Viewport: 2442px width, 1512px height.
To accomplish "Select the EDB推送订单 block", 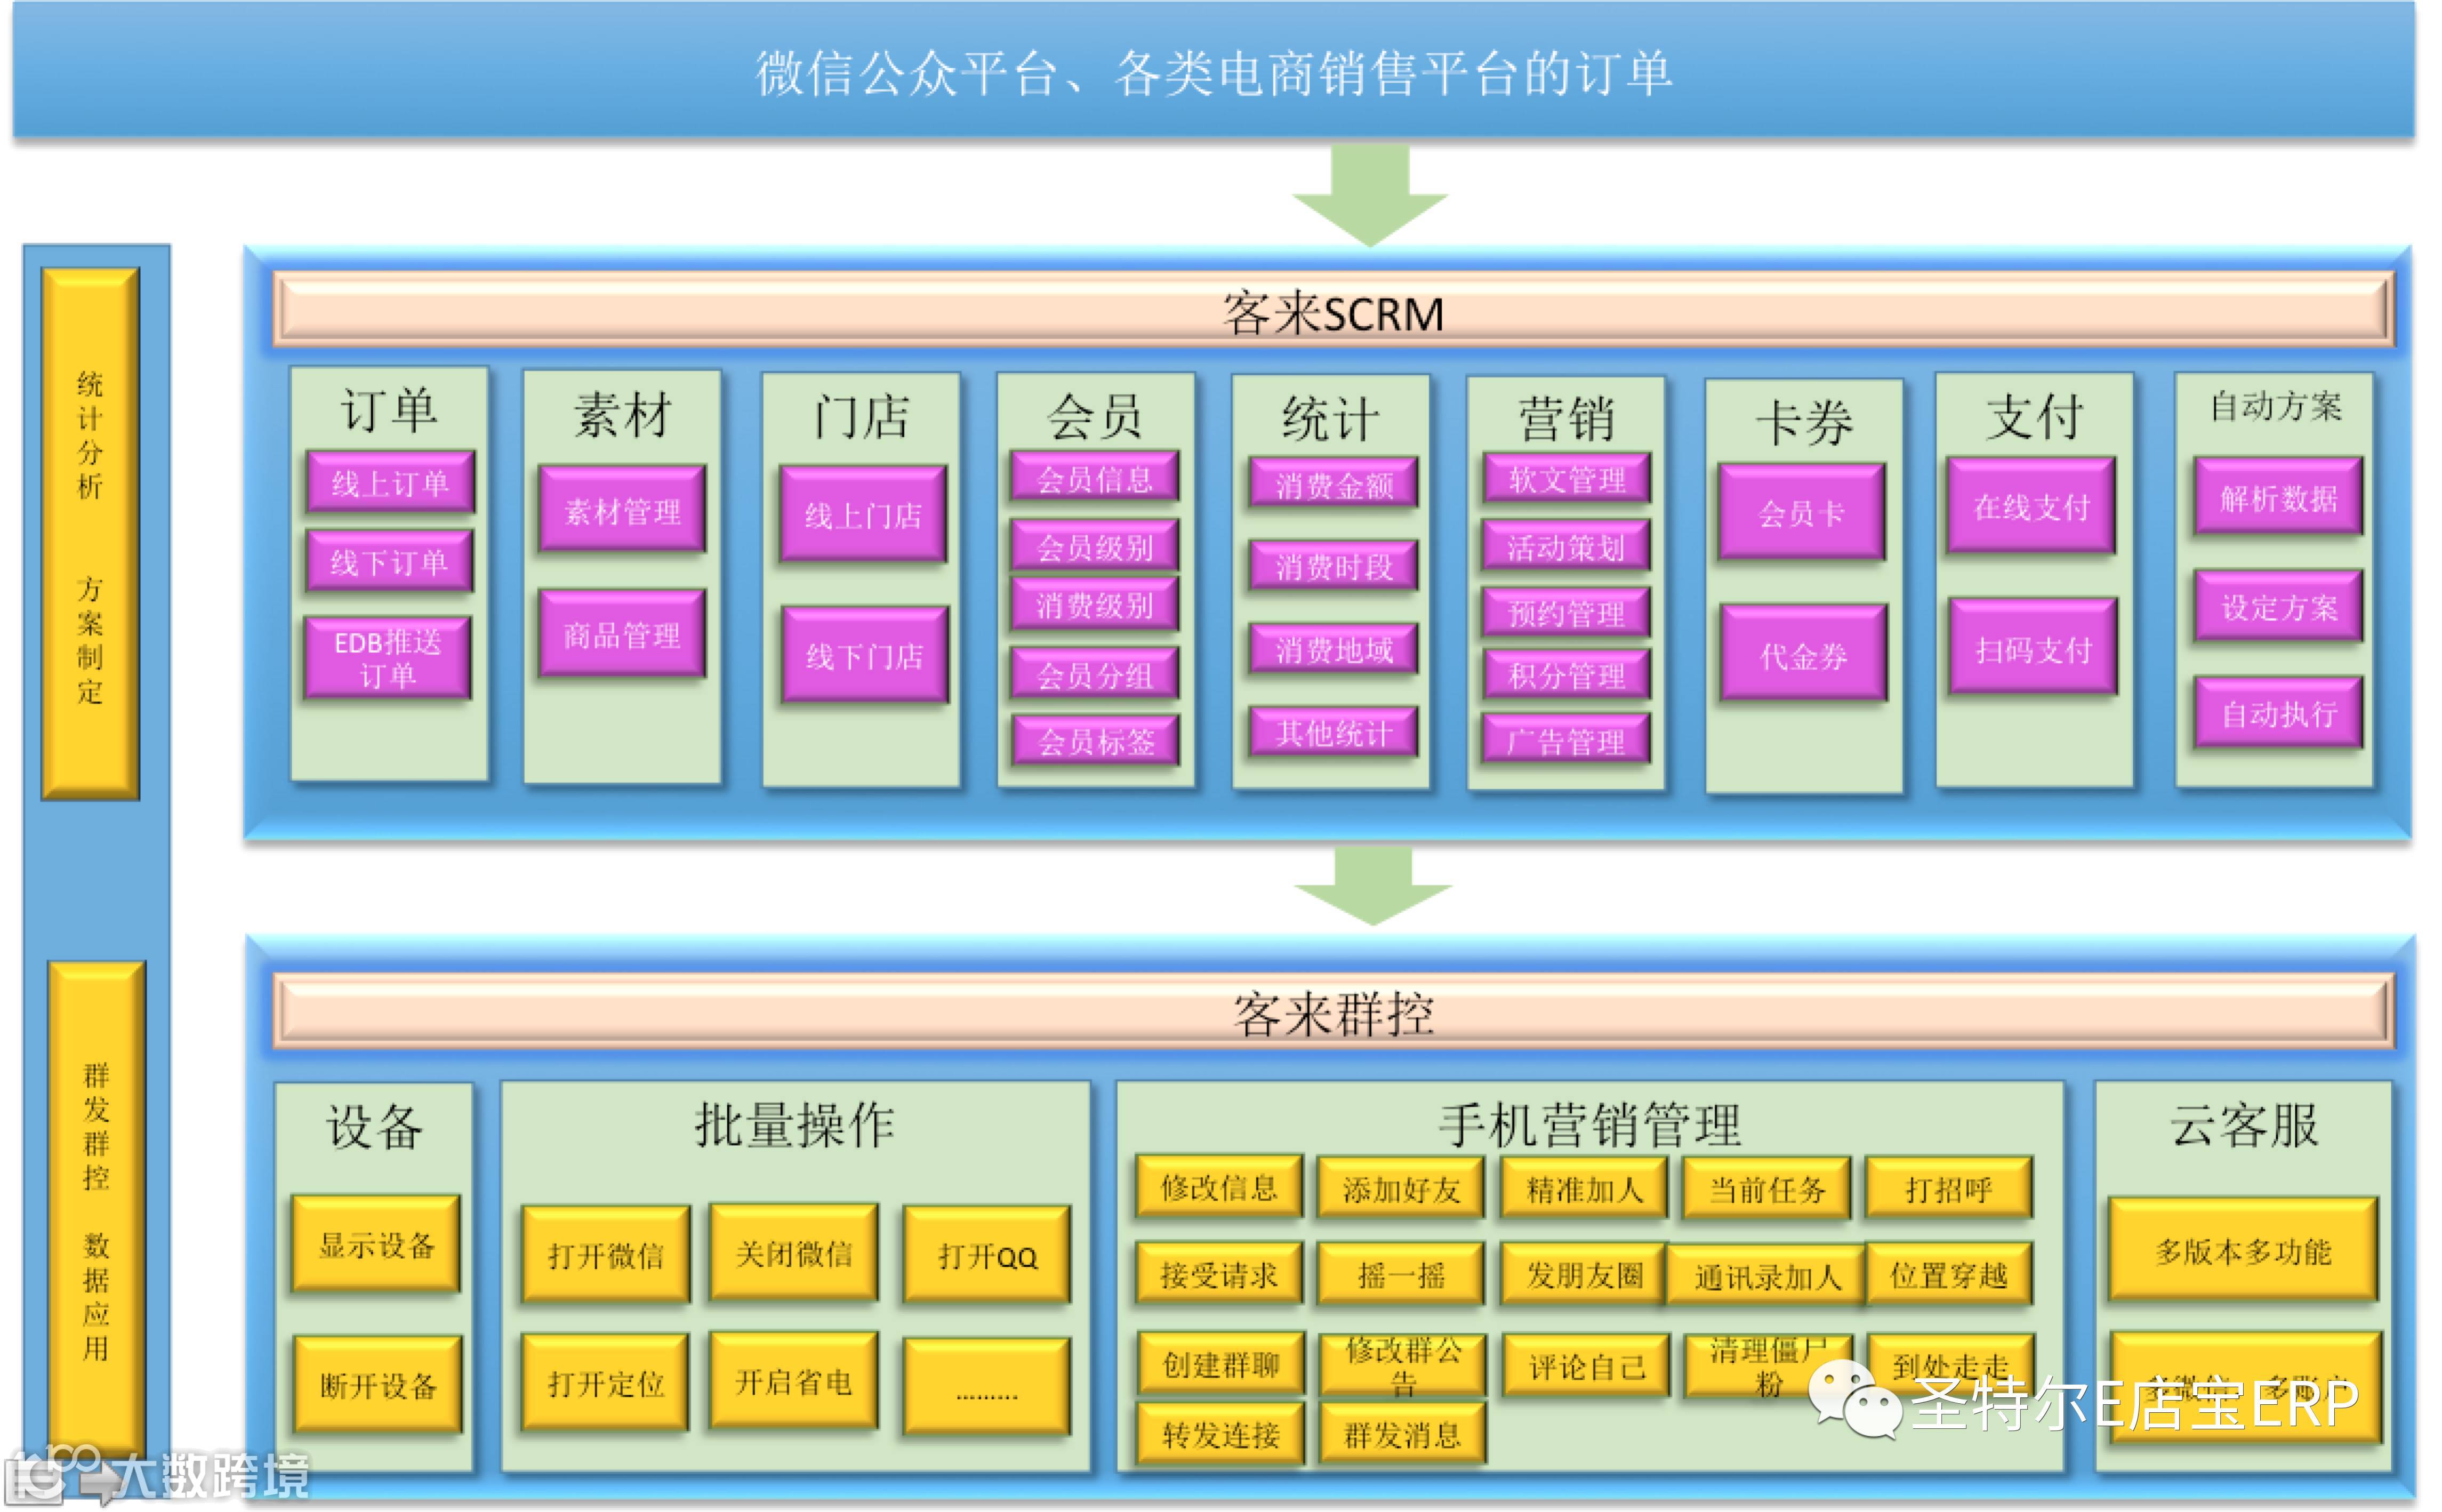I will pos(388,657).
